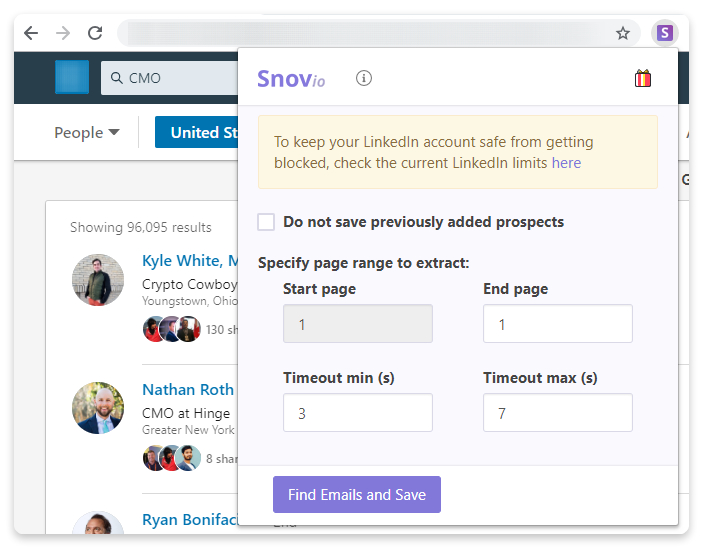Click the info icon beside Snov.io logo
Viewport: 703px width, 548px height.
click(364, 78)
